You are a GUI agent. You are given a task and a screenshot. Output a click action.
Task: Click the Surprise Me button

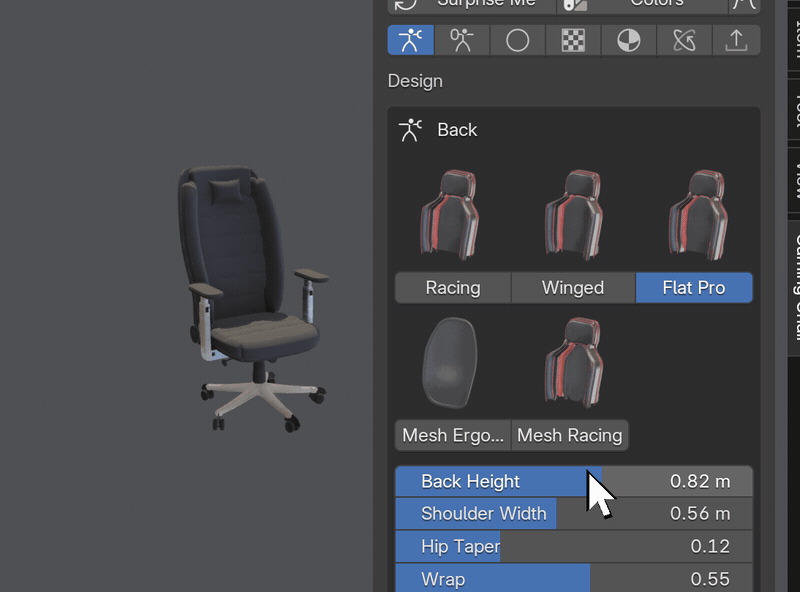click(x=472, y=5)
